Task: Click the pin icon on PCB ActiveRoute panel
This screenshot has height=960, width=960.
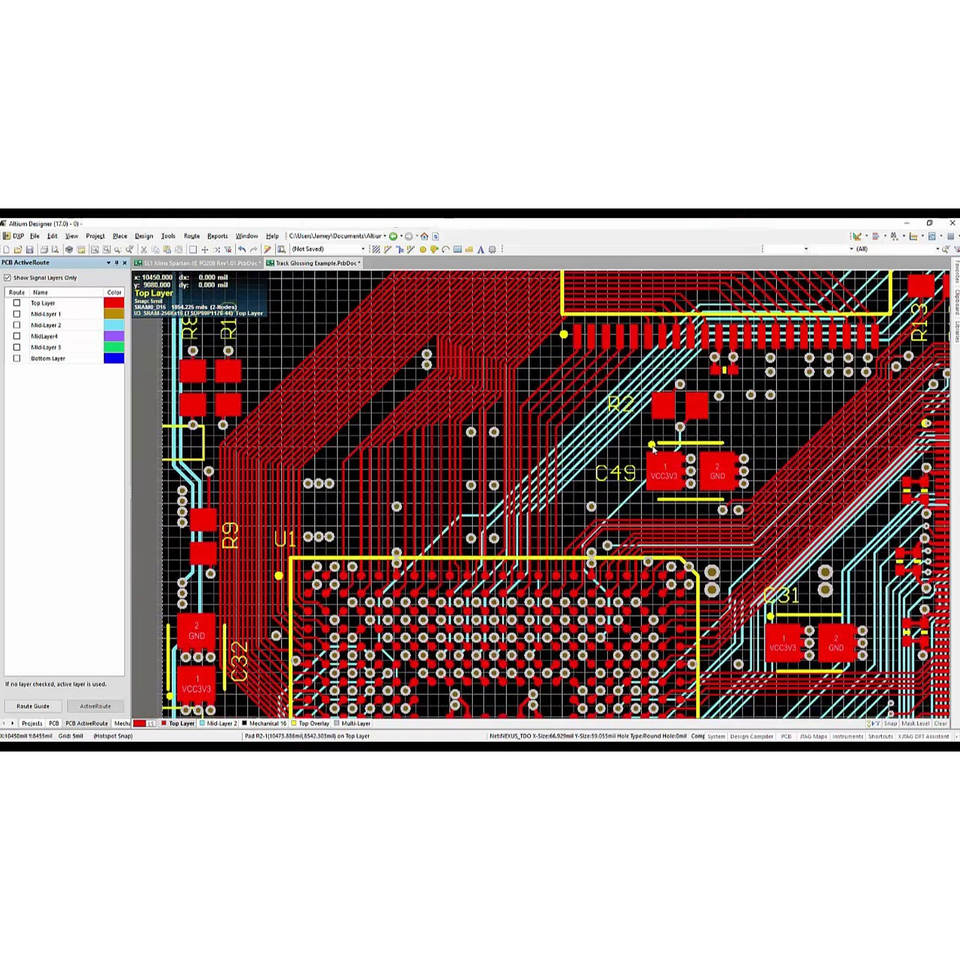Action: [116, 263]
